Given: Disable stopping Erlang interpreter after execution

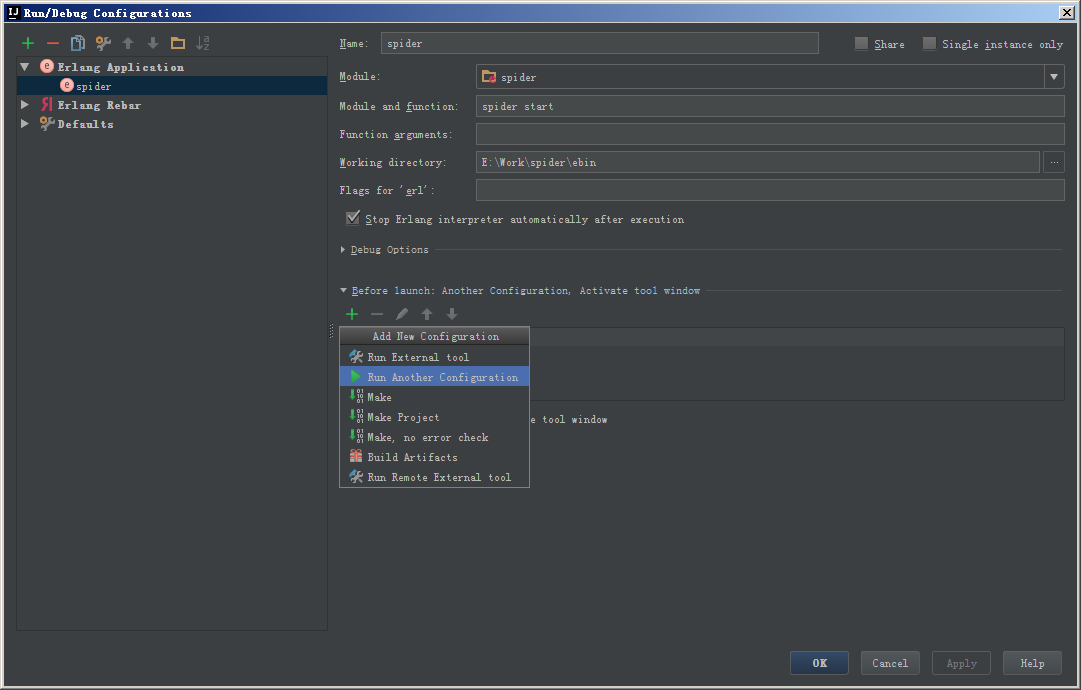Looking at the screenshot, I should pyautogui.click(x=352, y=217).
